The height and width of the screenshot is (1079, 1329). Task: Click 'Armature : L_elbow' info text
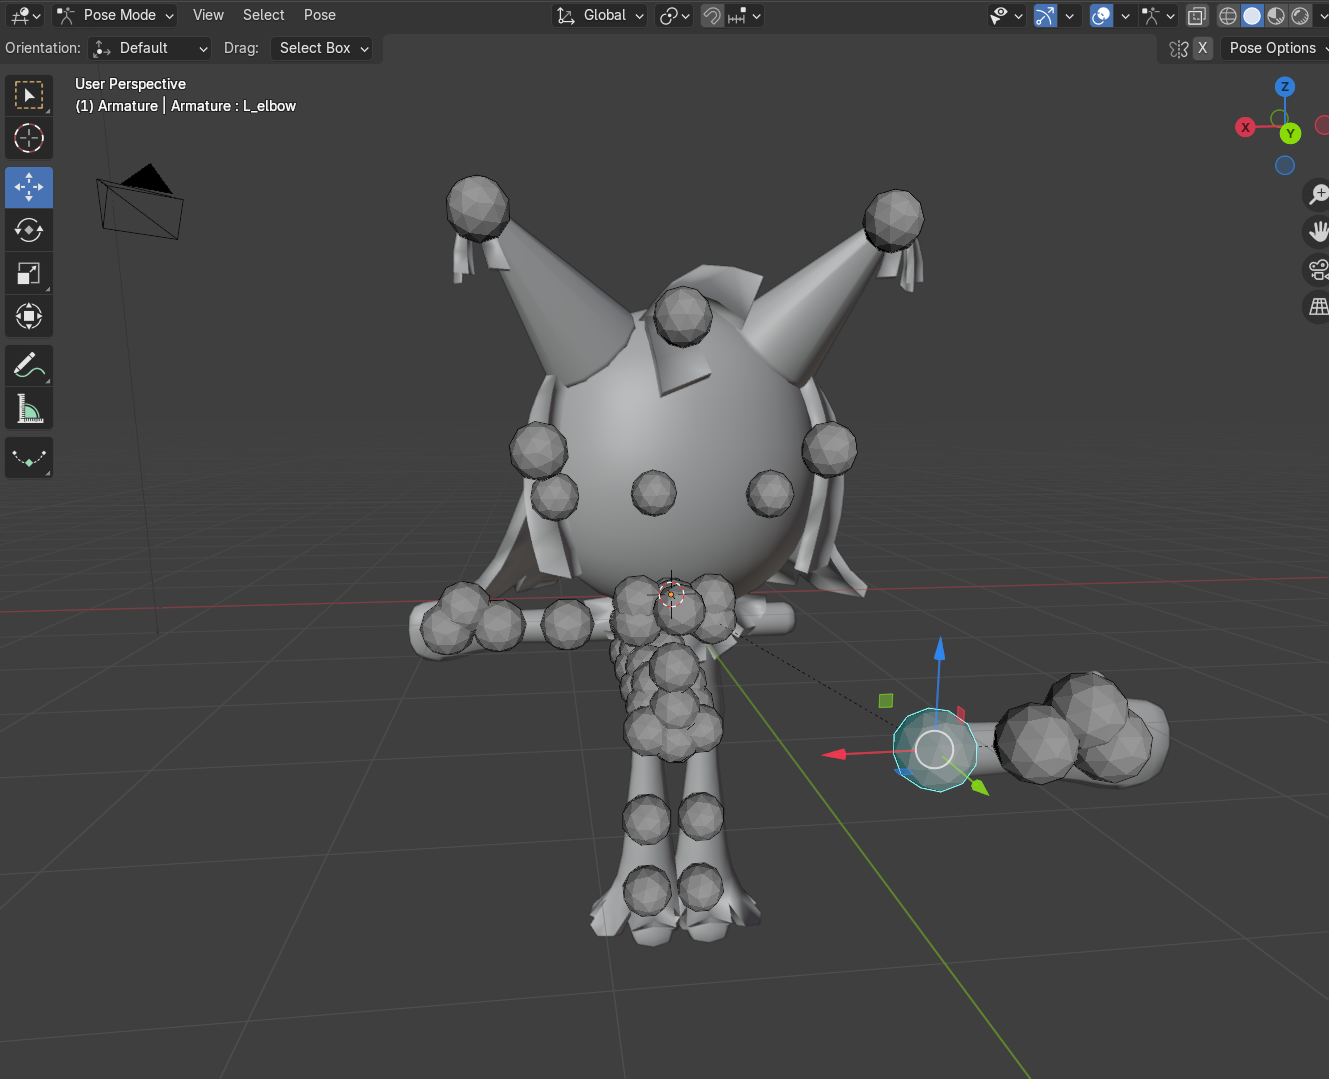233,106
